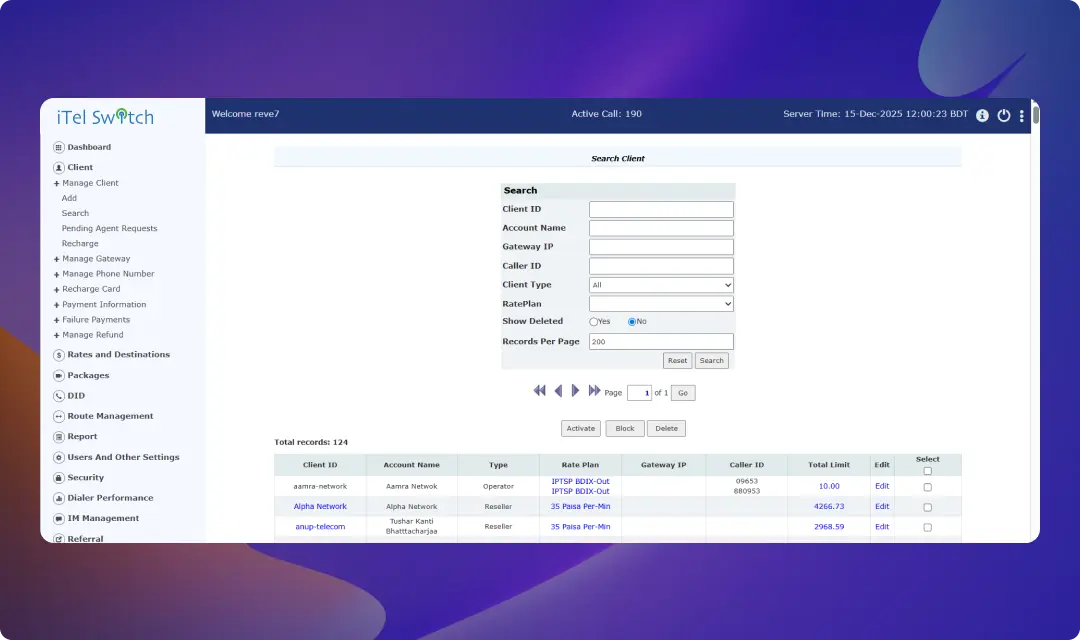Image resolution: width=1080 pixels, height=640 pixels.
Task: Open the Alpha Network client link
Action: click(320, 507)
